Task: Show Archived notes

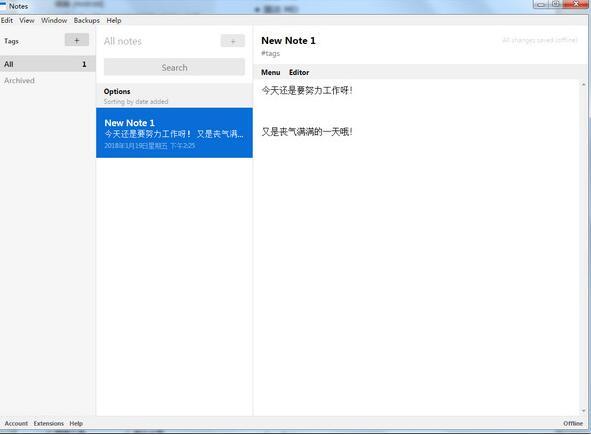Action: pyautogui.click(x=19, y=81)
